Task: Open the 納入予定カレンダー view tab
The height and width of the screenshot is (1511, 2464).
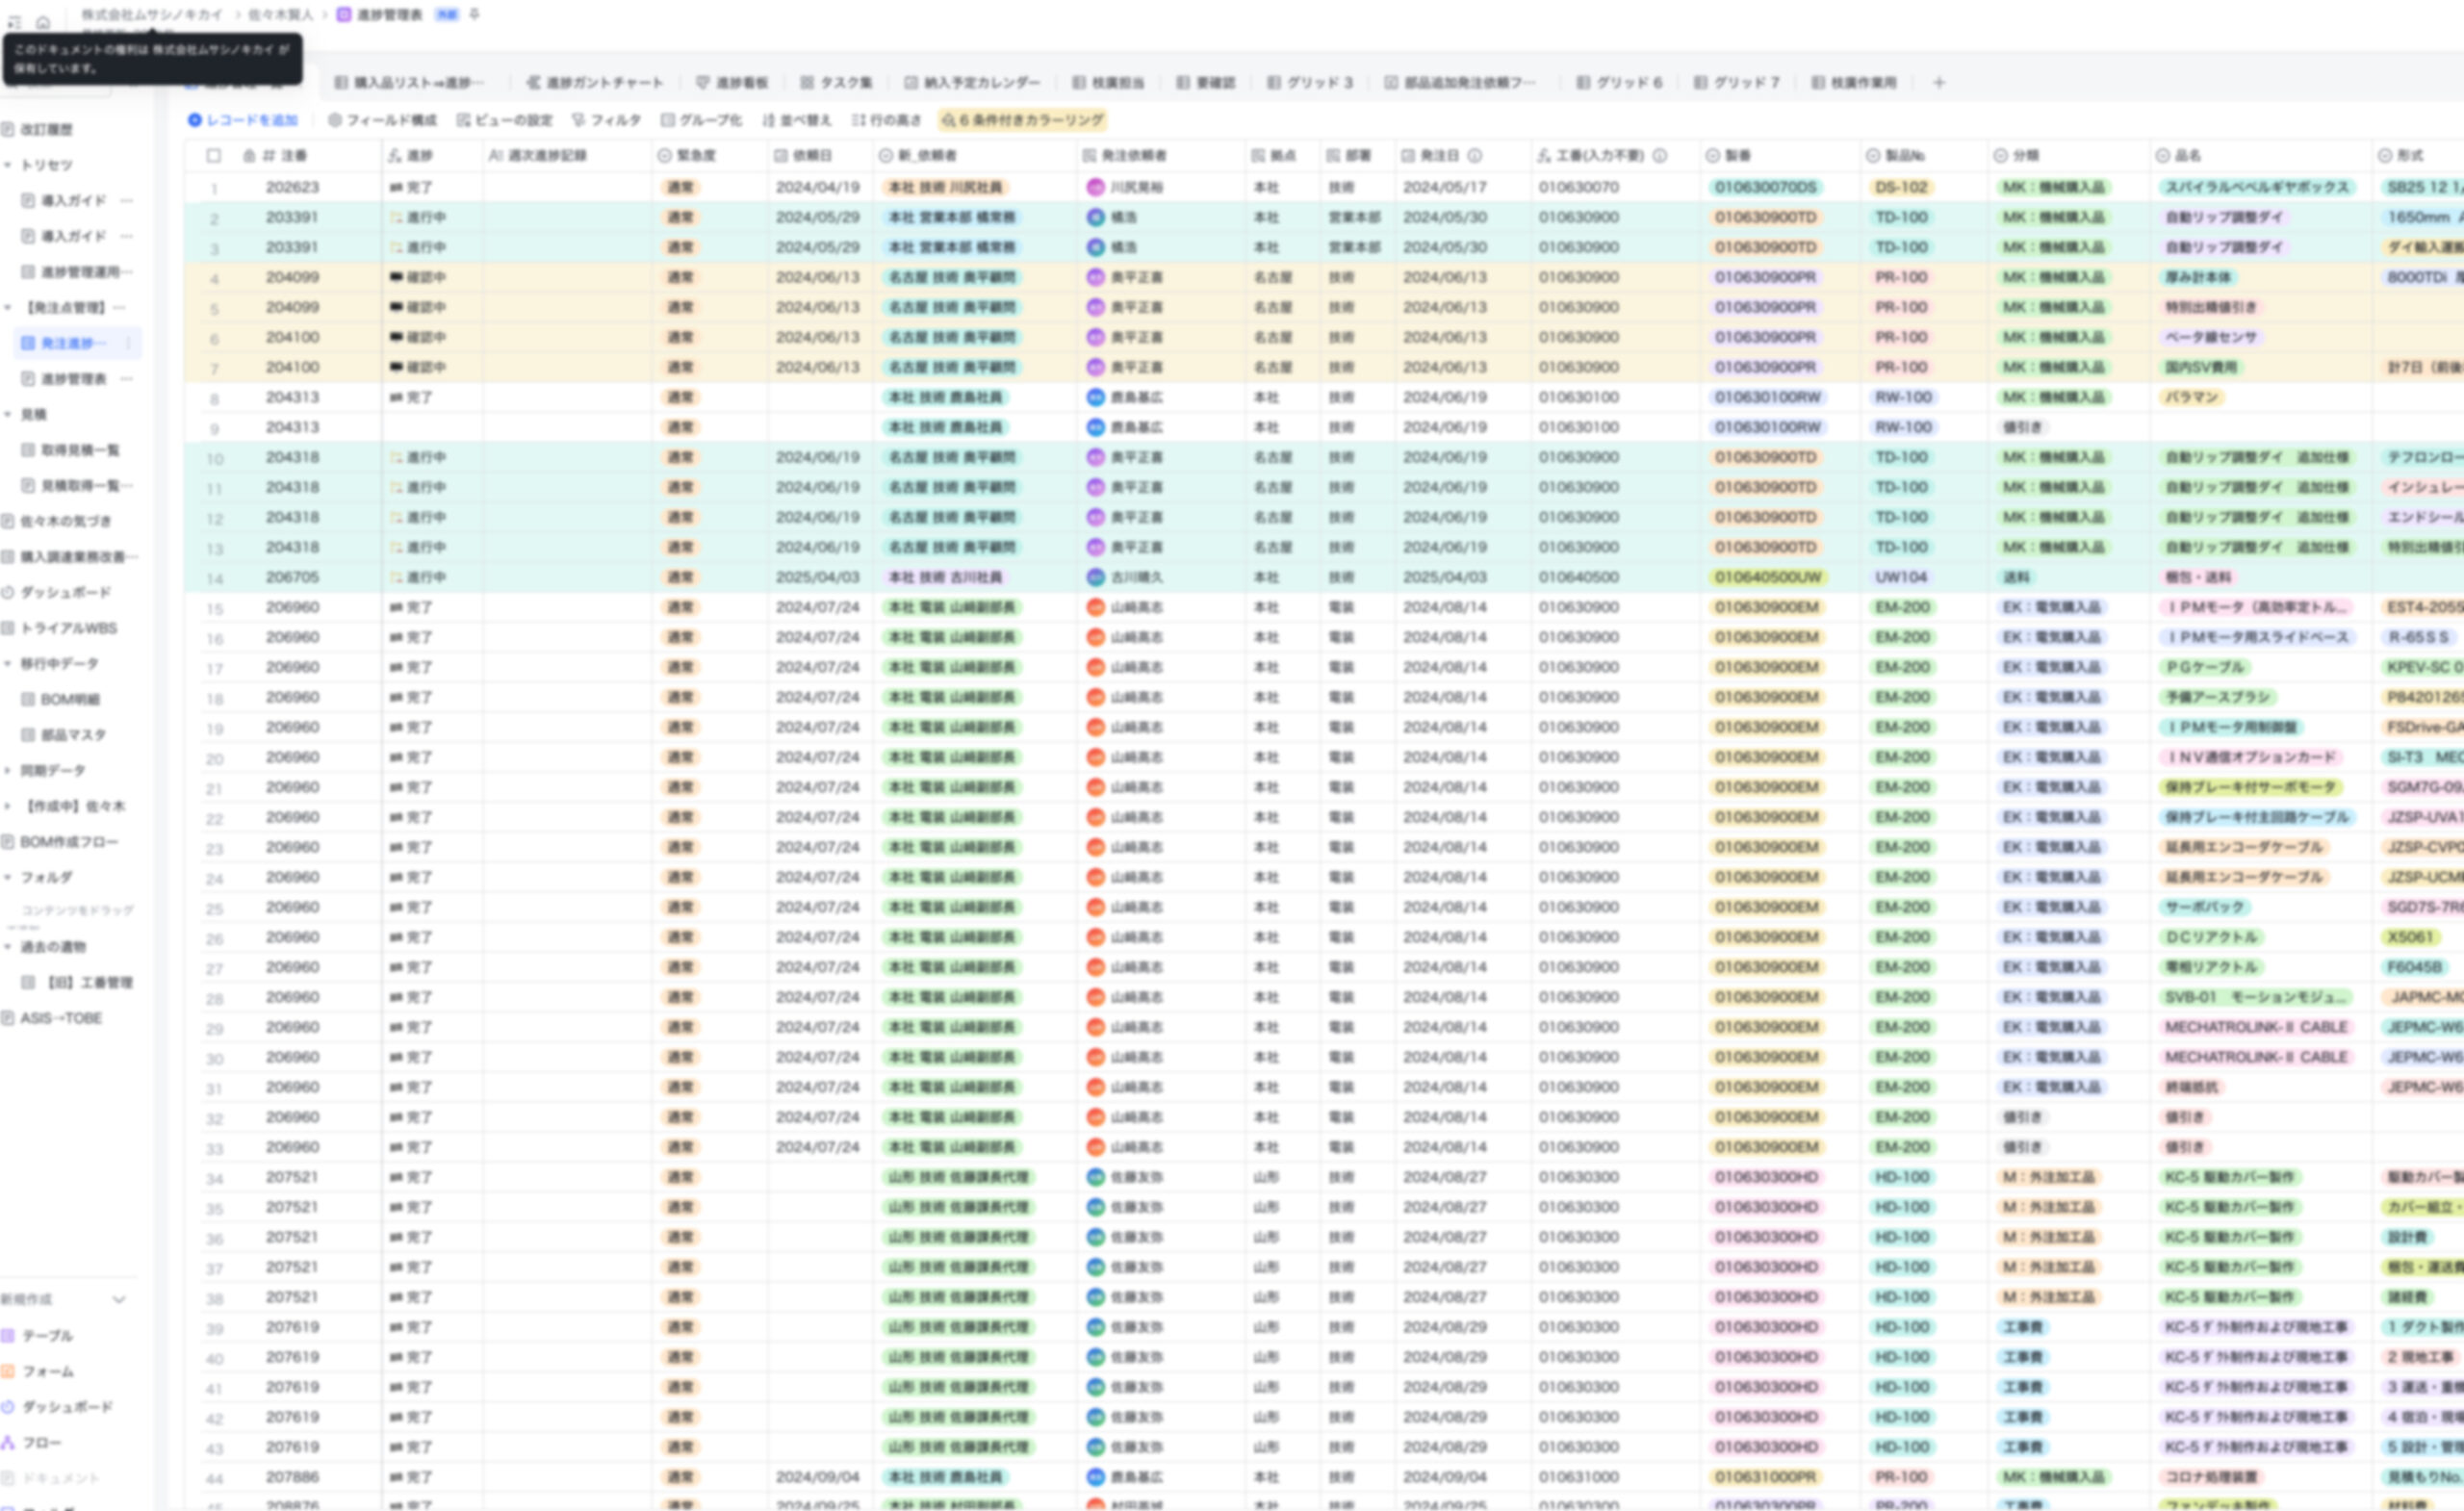Action: 972,83
